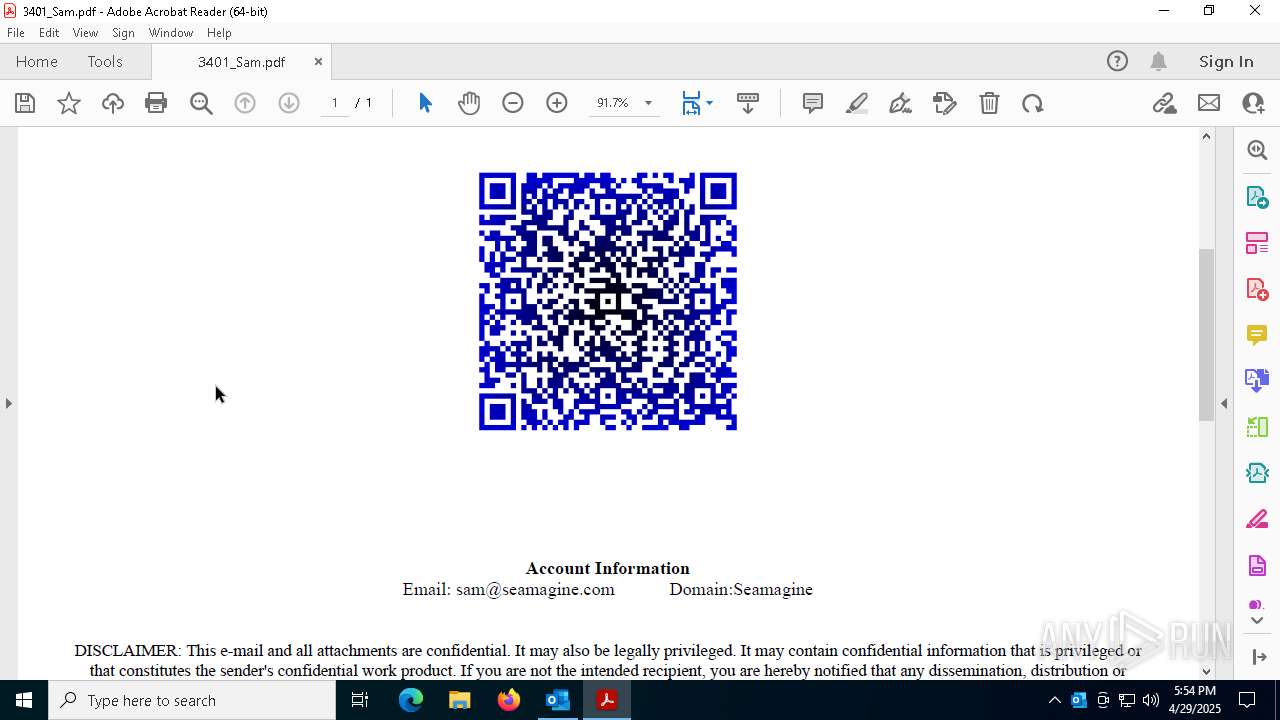Viewport: 1280px width, 720px height.
Task: Click the scroll up arrow of document
Action: (1206, 136)
